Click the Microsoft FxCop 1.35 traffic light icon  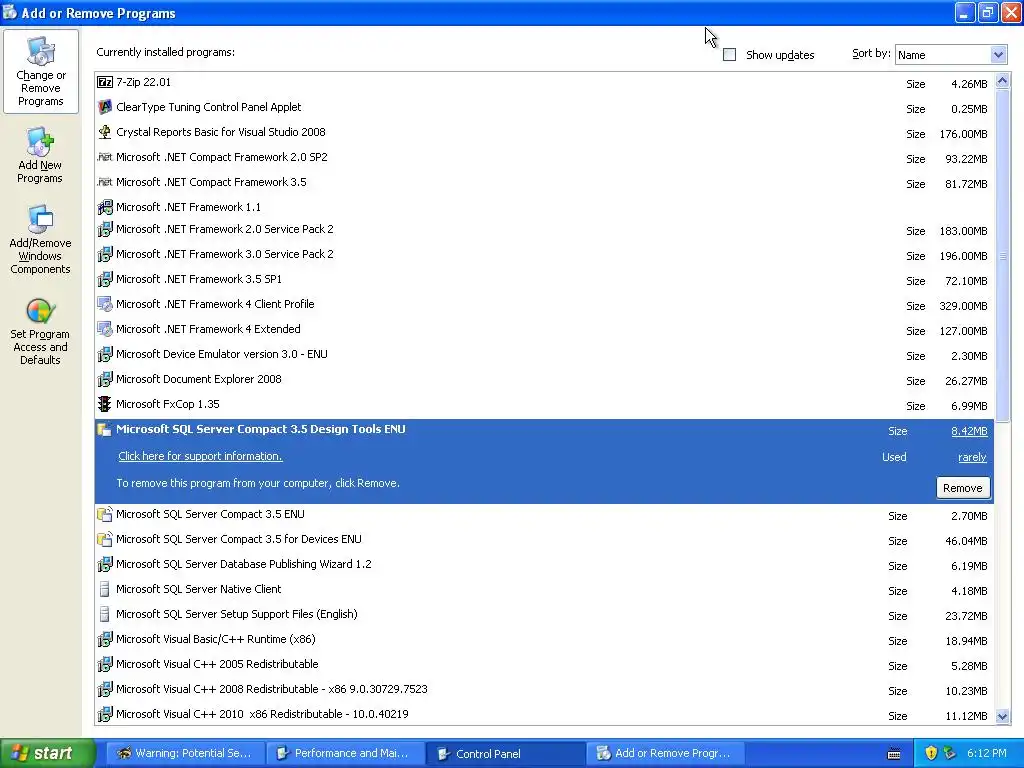coord(104,404)
